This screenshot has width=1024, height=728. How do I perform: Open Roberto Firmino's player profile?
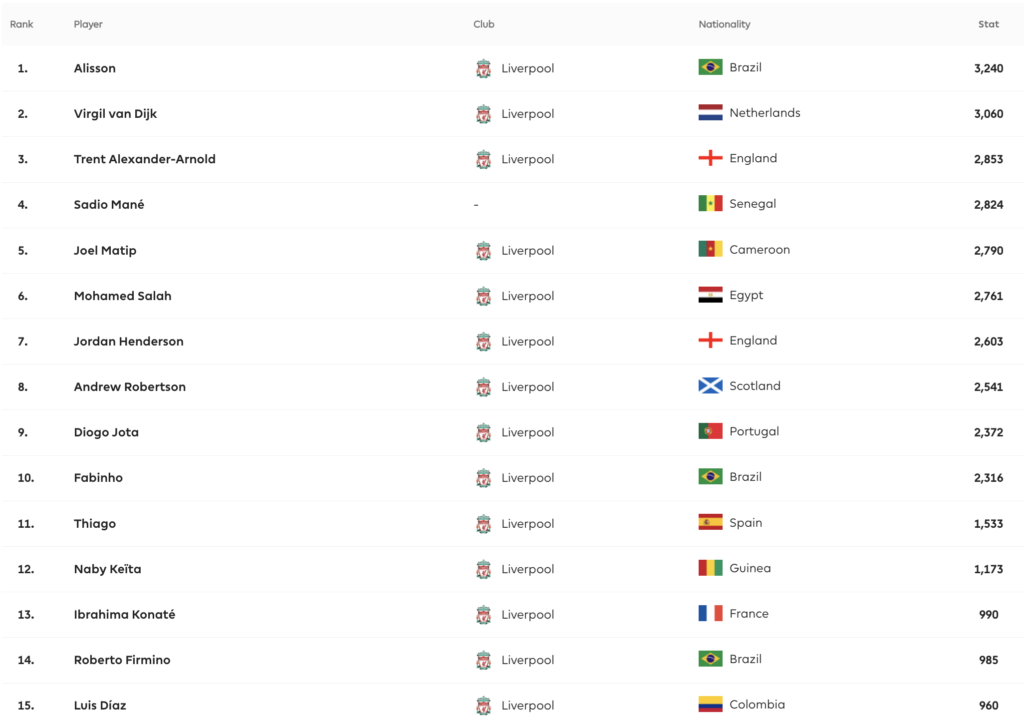click(x=122, y=660)
